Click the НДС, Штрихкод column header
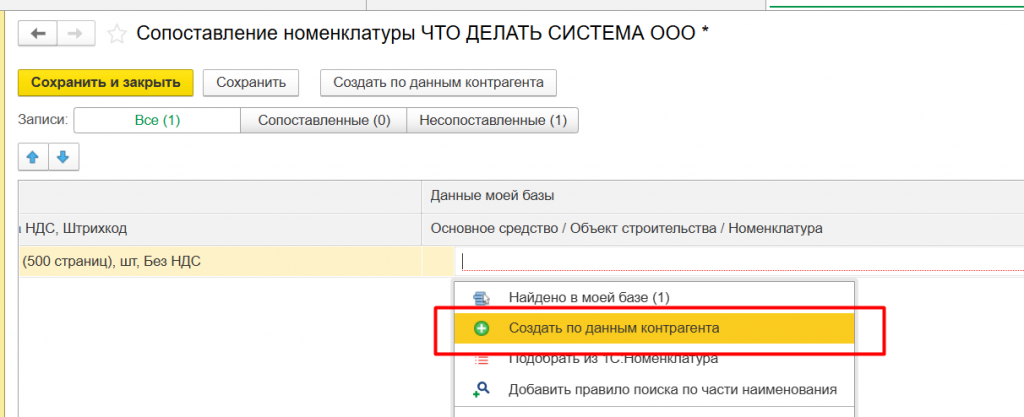This screenshot has height=417, width=1024. [x=220, y=229]
